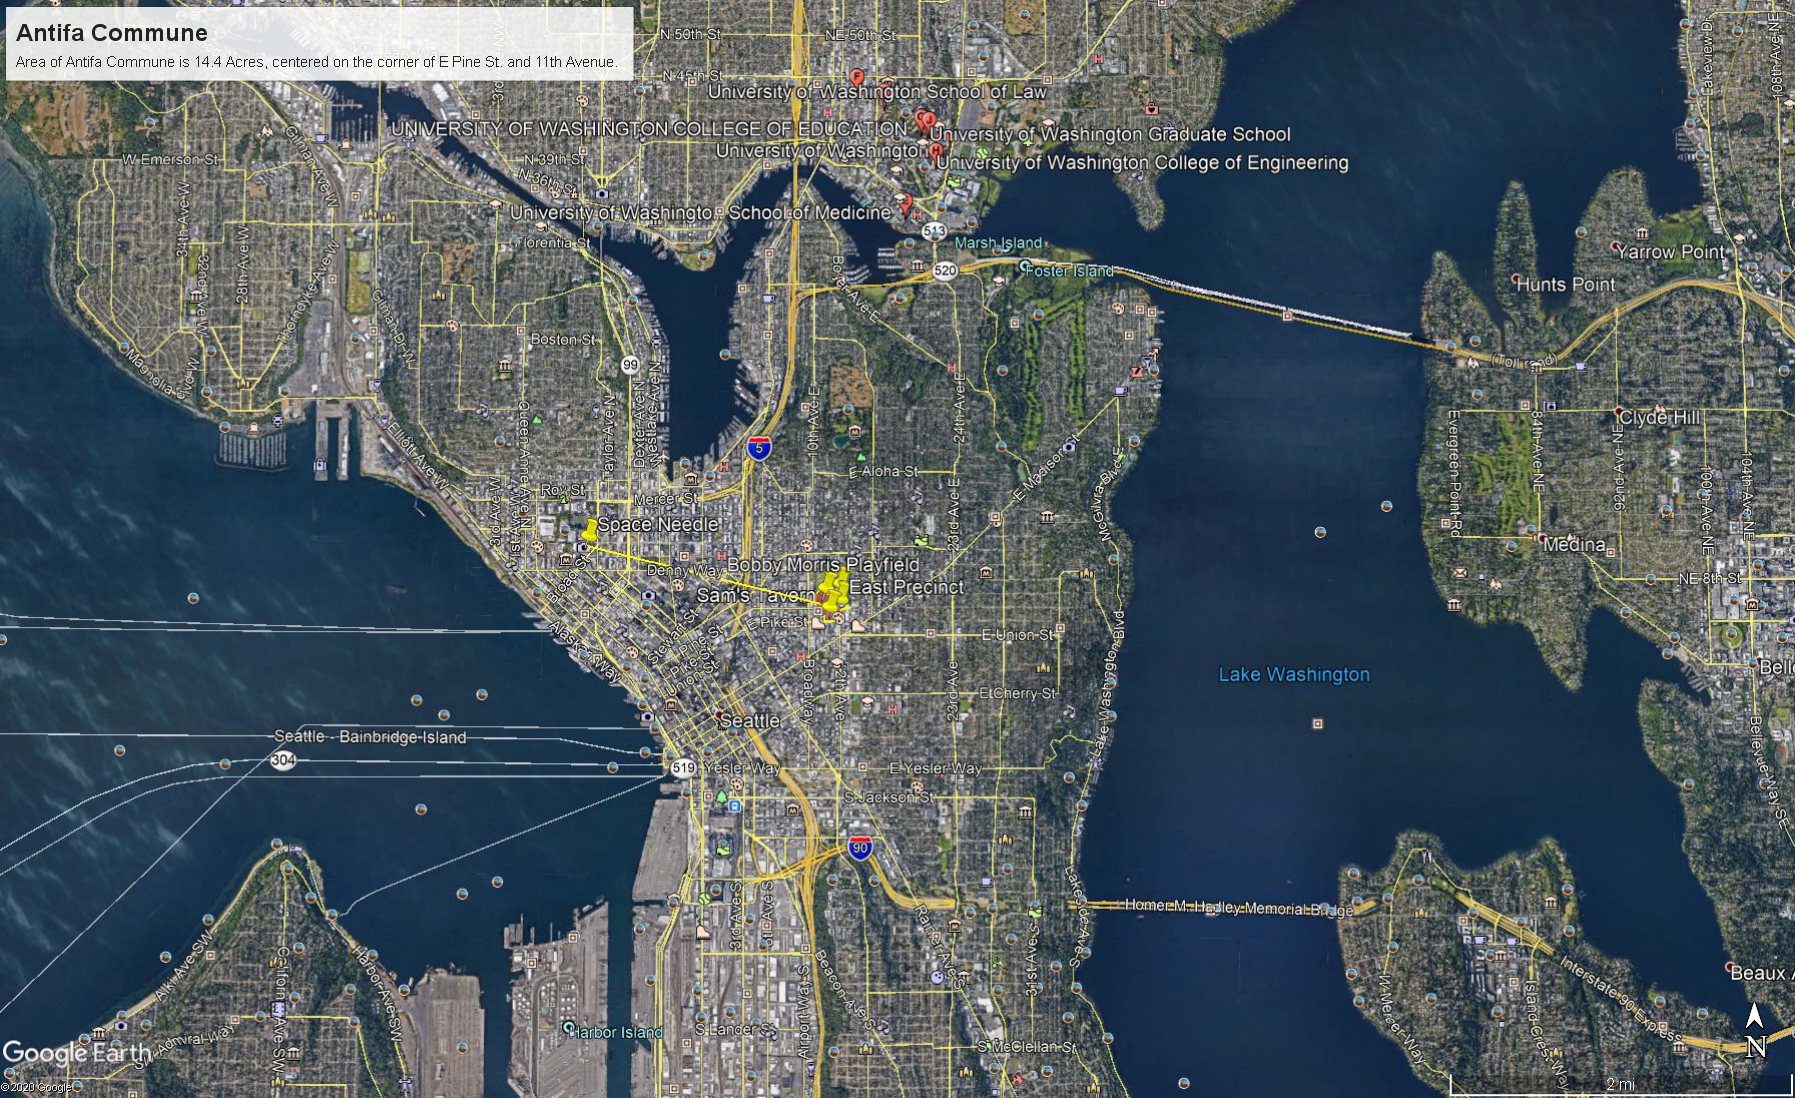Click the Route 99 road shield

point(629,365)
